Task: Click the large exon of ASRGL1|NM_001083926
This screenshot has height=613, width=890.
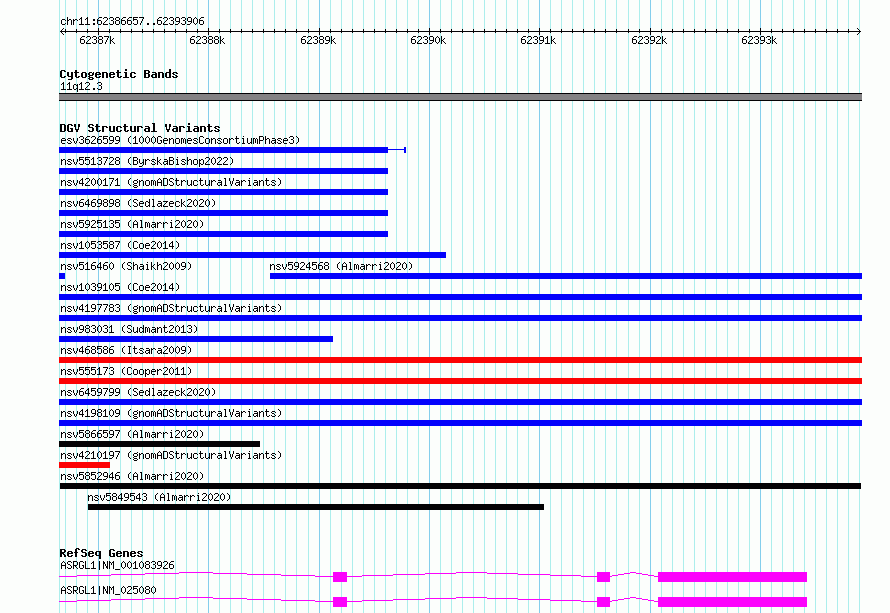Action: point(732,577)
